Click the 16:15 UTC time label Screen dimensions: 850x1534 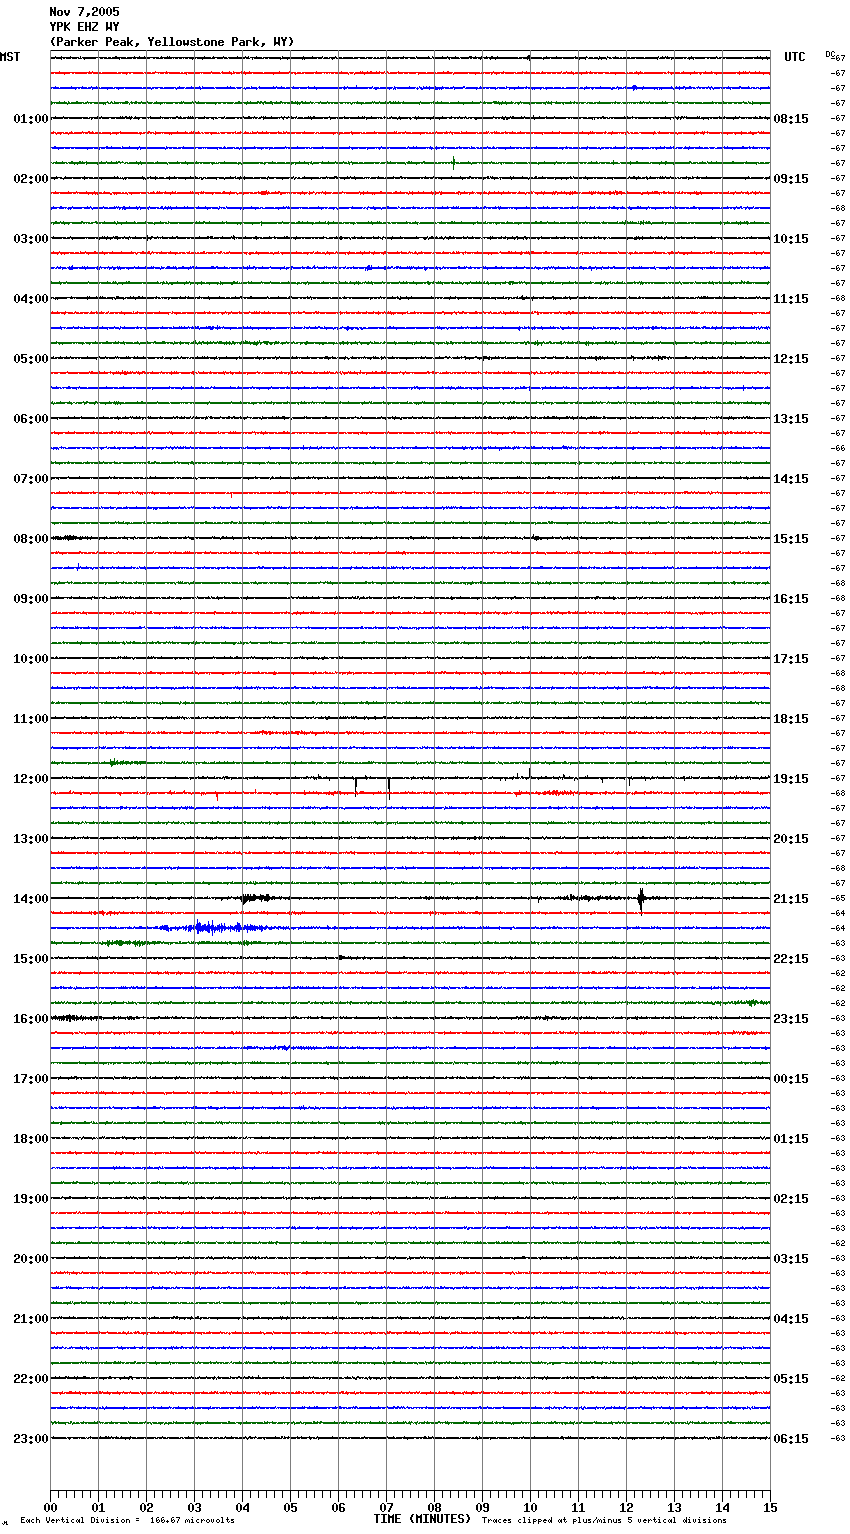[x=791, y=599]
